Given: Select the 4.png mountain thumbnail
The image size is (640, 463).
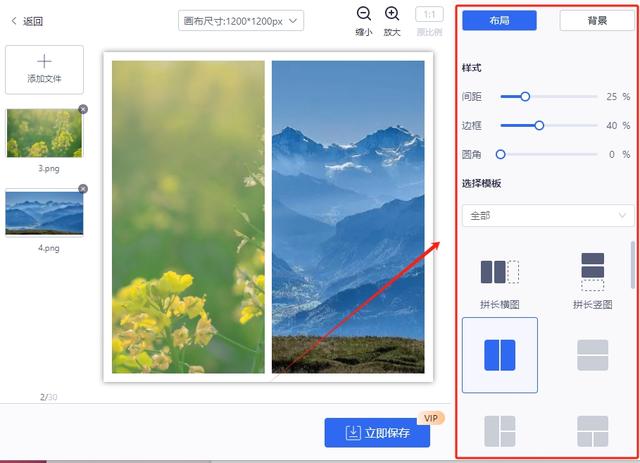Looking at the screenshot, I should pos(44,212).
